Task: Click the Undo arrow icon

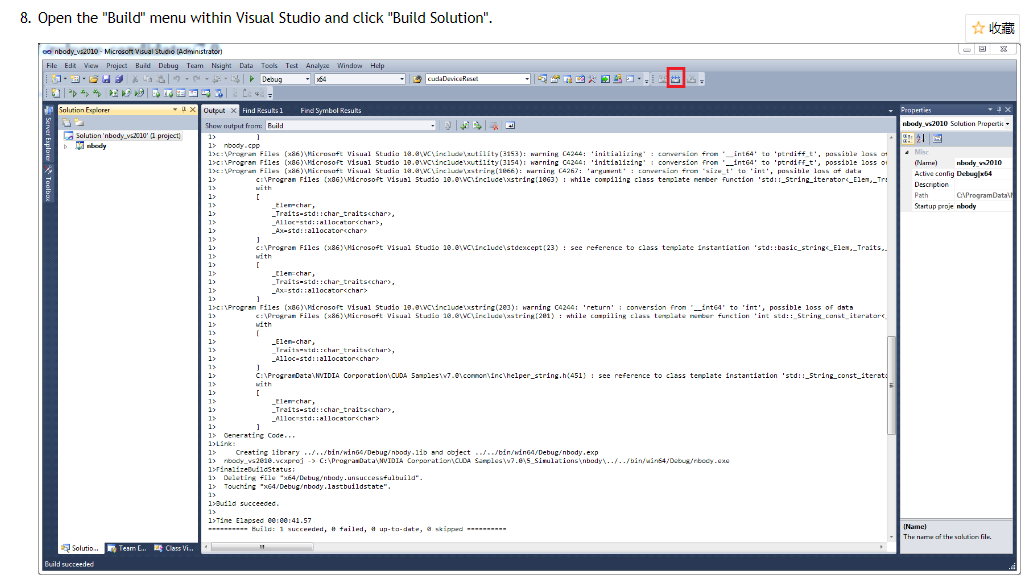Action: pyautogui.click(x=176, y=79)
